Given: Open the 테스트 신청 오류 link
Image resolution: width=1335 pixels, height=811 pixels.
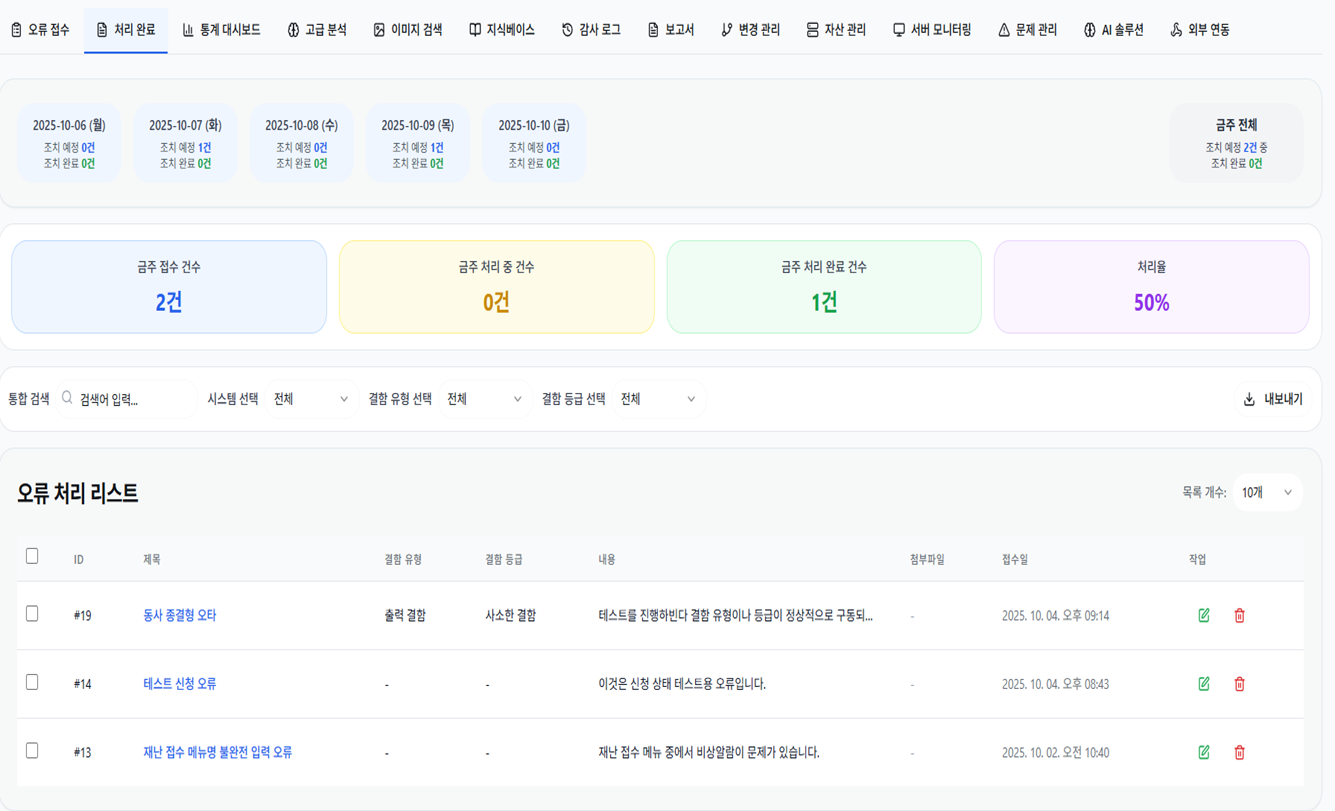Looking at the screenshot, I should tap(180, 684).
